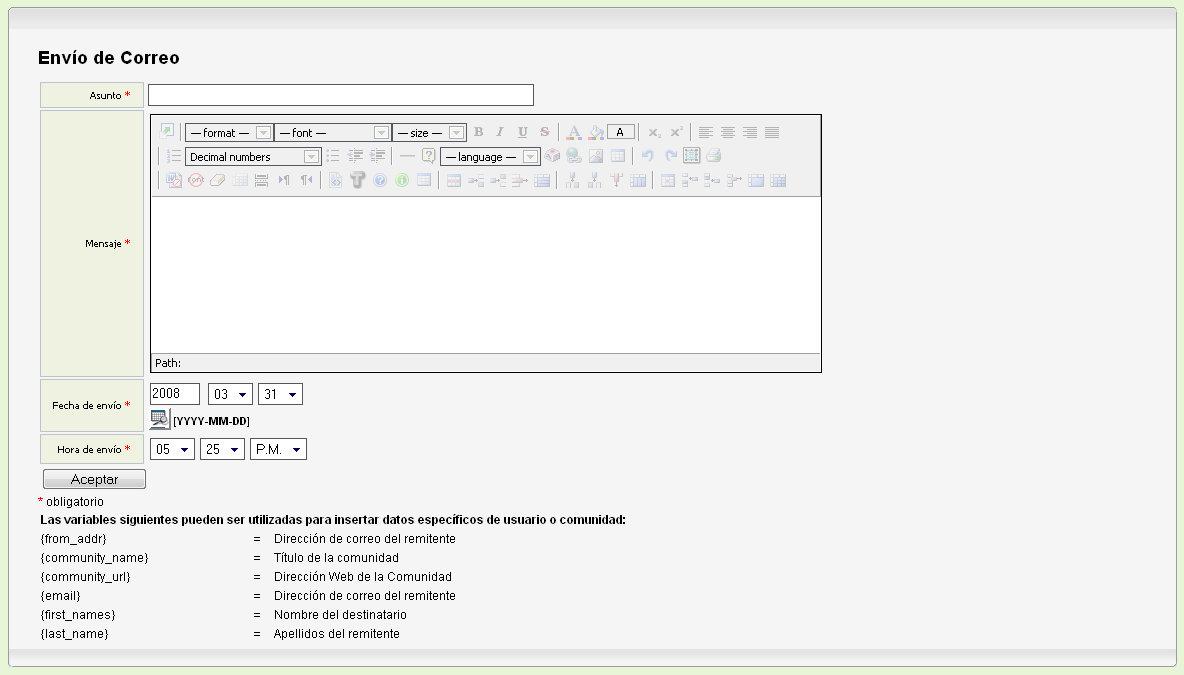This screenshot has width=1184, height=675.
Task: Click the Aceptar button
Action: pyautogui.click(x=94, y=479)
